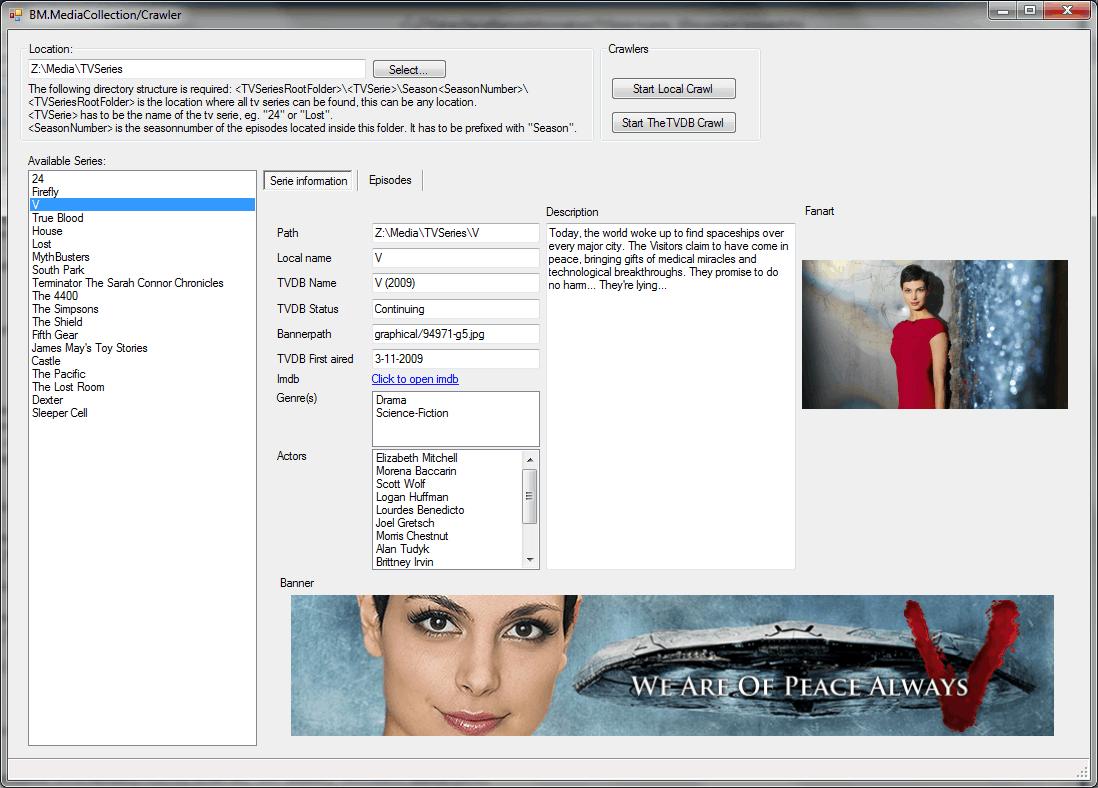
Task: Start TheTVDB Crawl
Action: 673,123
